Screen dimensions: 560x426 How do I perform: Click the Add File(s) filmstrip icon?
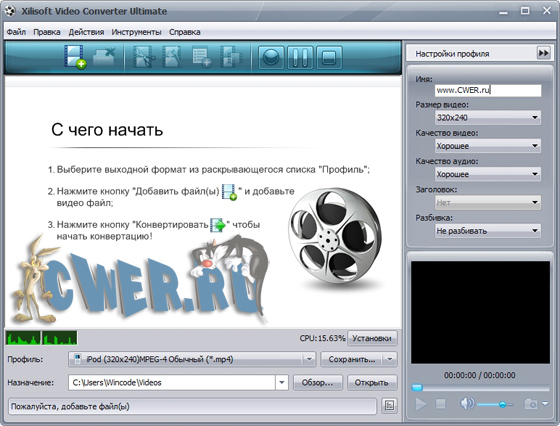(75, 56)
